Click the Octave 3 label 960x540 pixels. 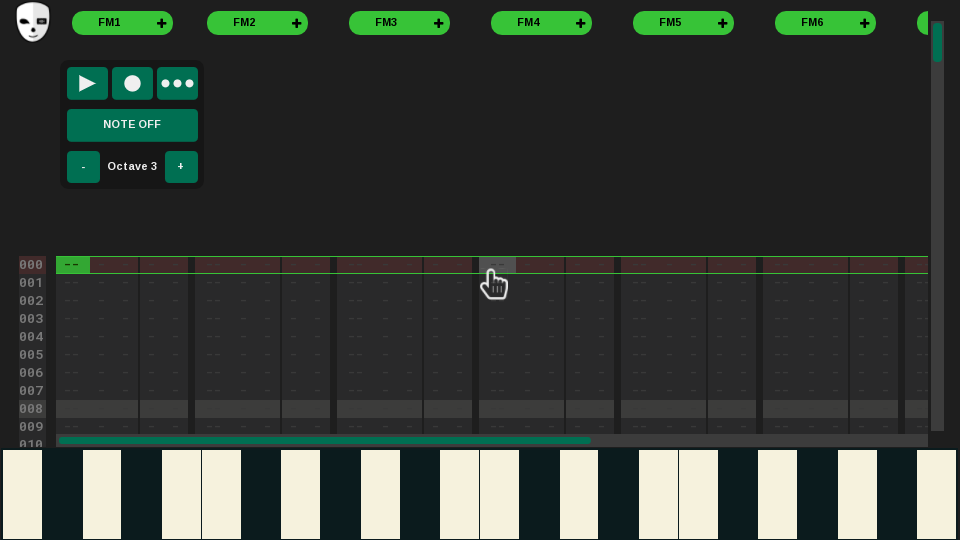132,167
